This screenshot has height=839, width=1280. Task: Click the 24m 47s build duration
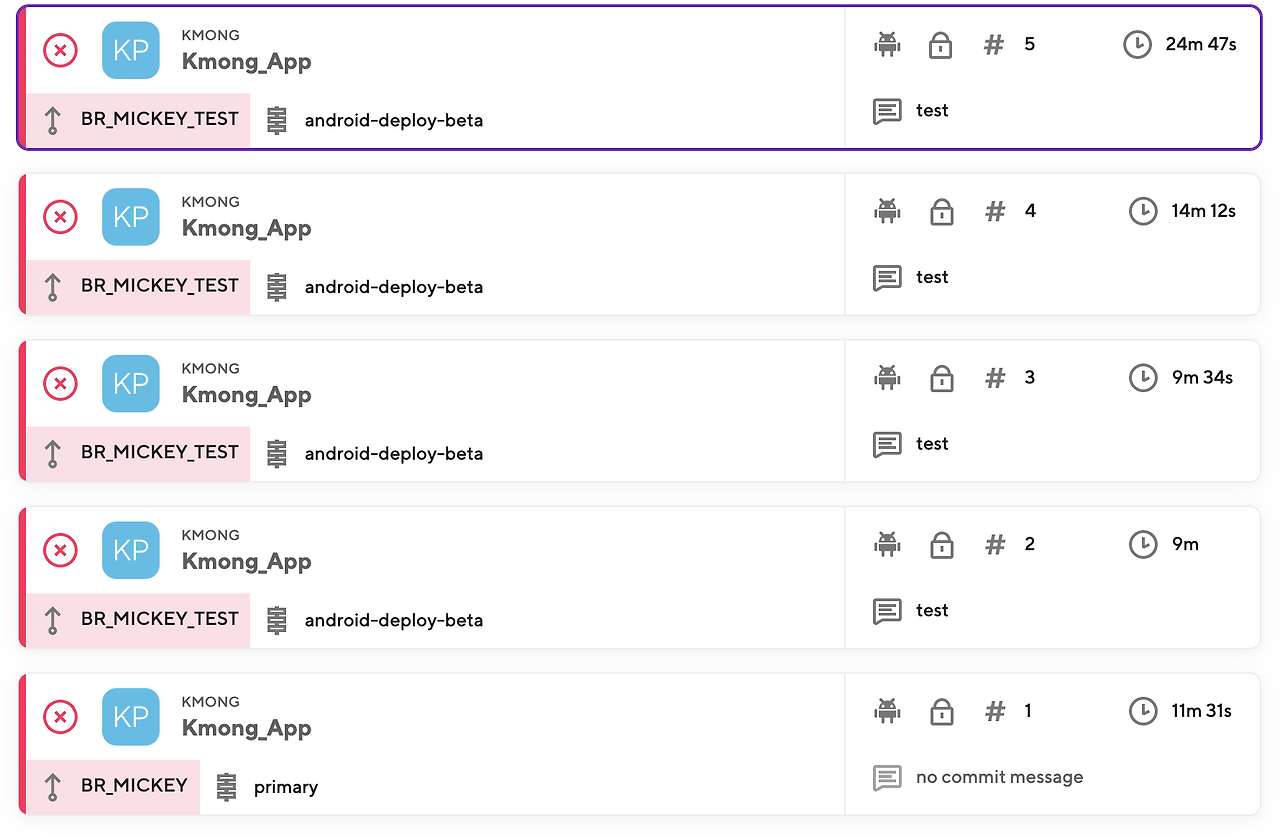tap(1201, 45)
